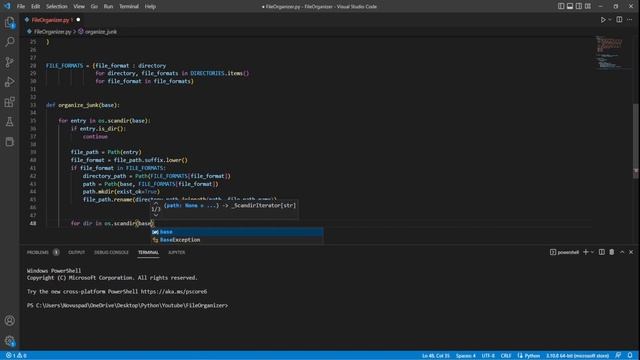Kill terminal with trash icon

pos(611,252)
